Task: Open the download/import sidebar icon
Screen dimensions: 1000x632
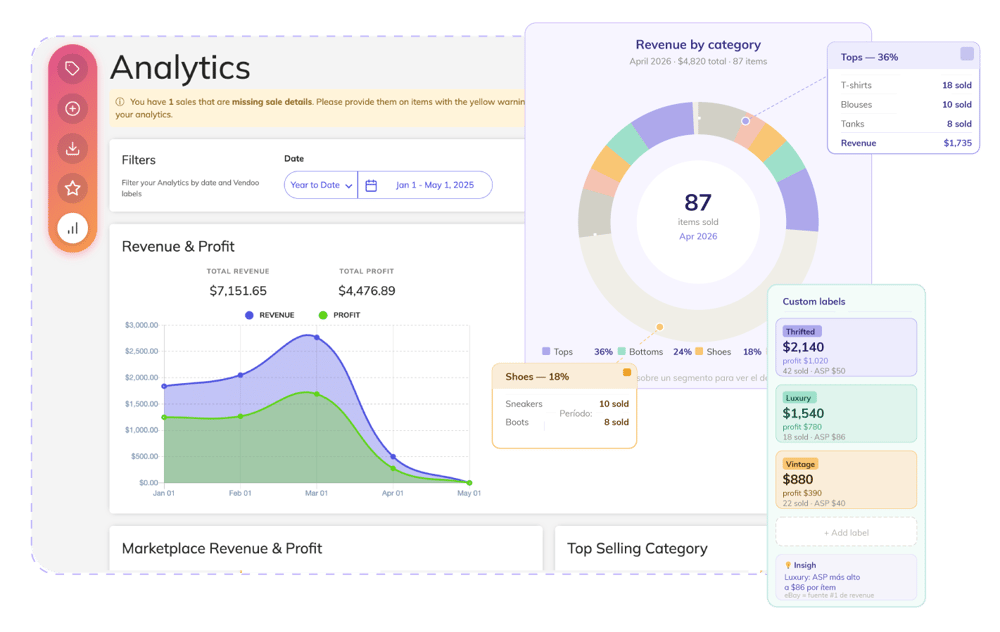Action: point(72,149)
